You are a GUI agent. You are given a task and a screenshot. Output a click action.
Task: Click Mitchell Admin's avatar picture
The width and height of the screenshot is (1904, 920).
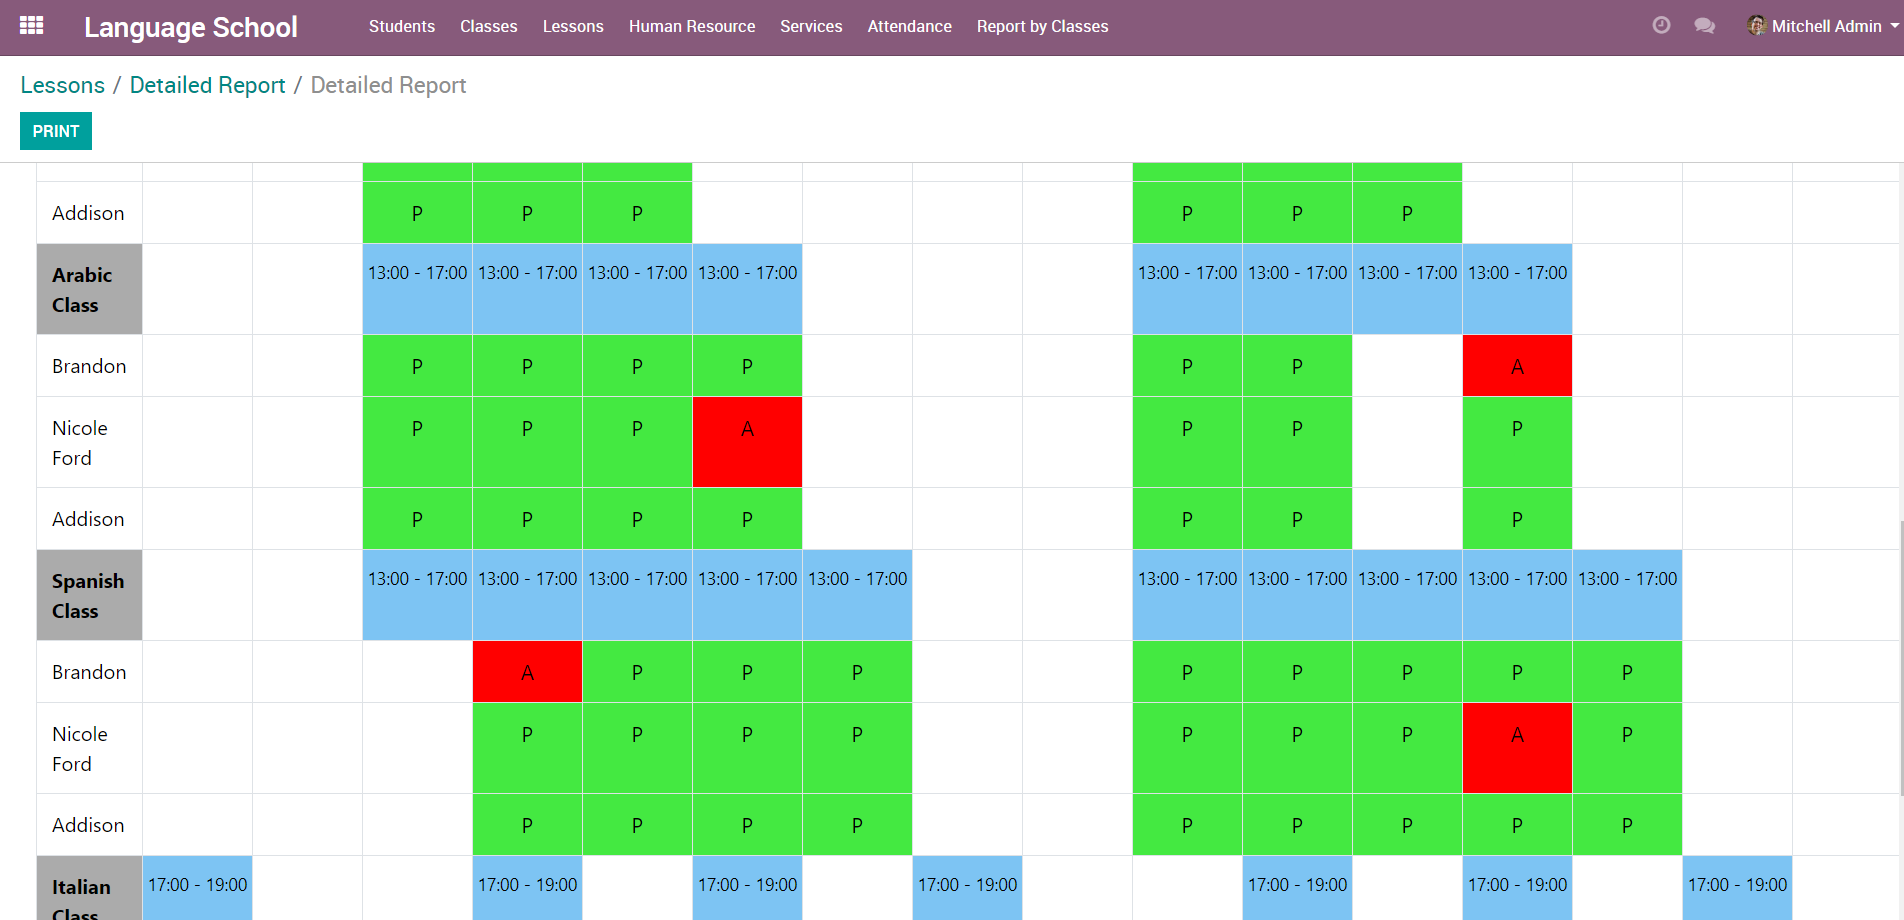(x=1756, y=26)
